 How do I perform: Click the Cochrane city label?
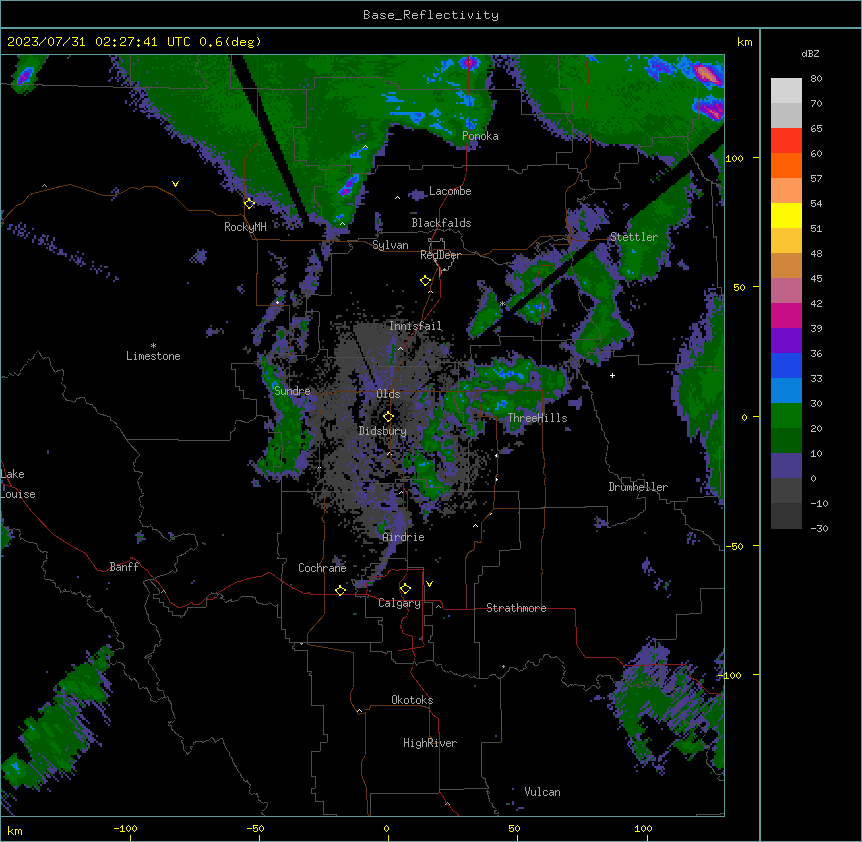[x=322, y=568]
